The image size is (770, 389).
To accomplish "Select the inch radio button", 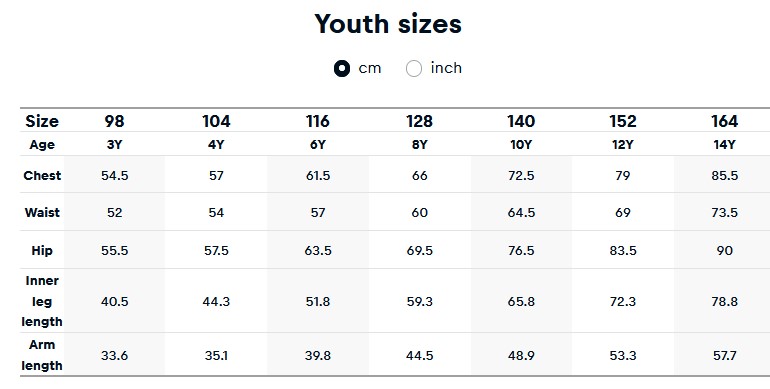I will point(413,68).
